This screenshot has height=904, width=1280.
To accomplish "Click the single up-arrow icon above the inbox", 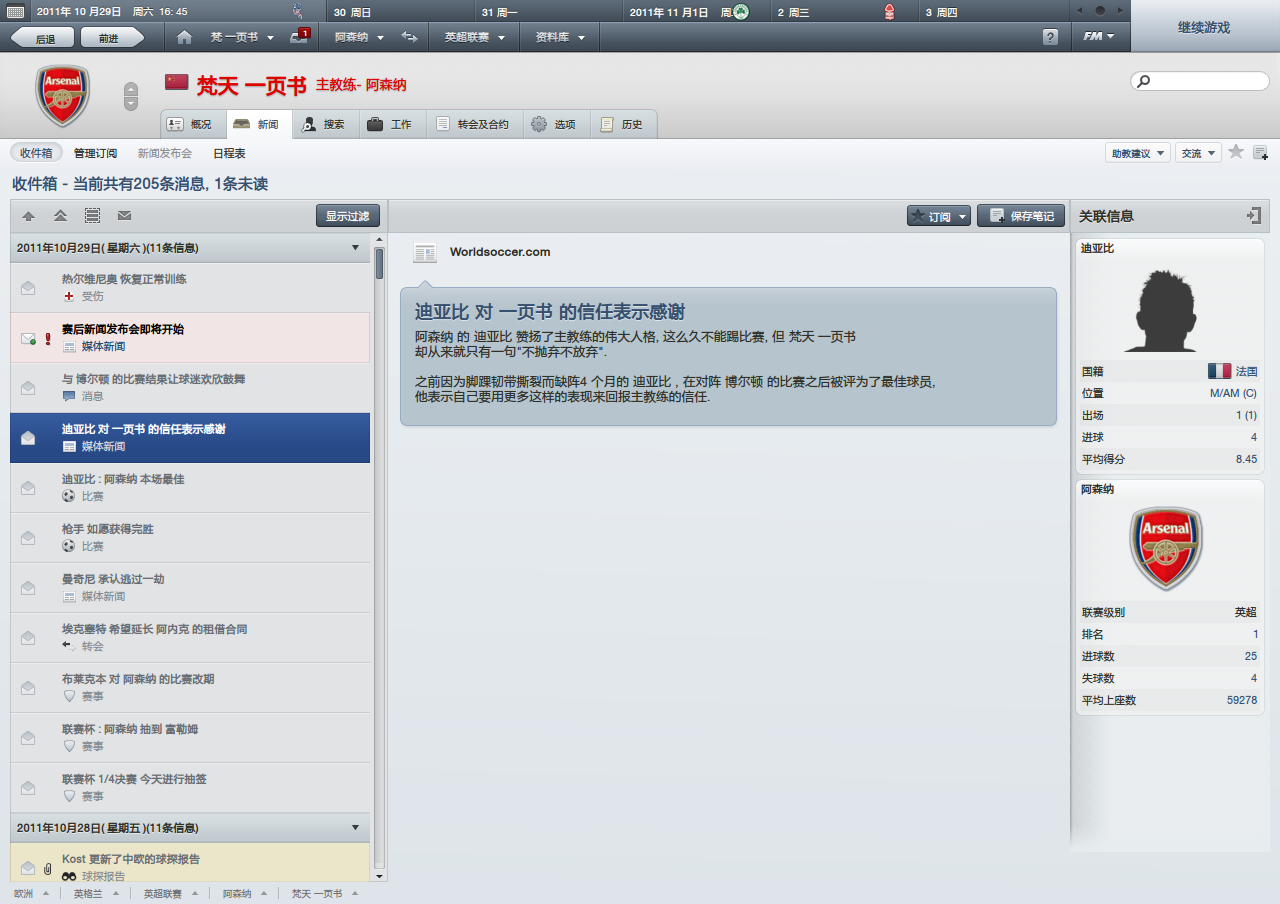I will click(x=29, y=215).
